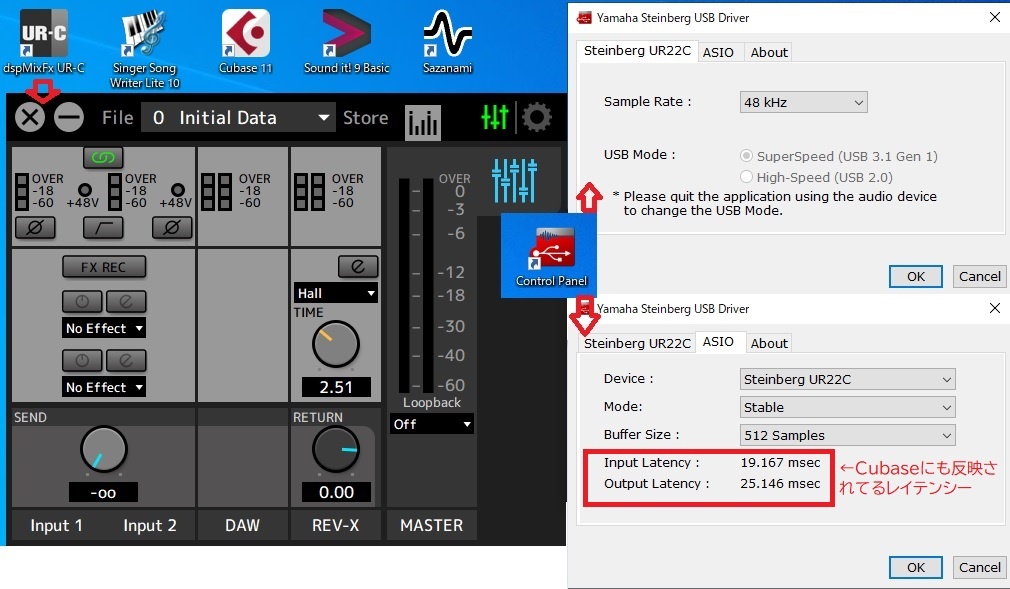Select the MASTER channel label
The width and height of the screenshot is (1010, 589).
coord(432,525)
